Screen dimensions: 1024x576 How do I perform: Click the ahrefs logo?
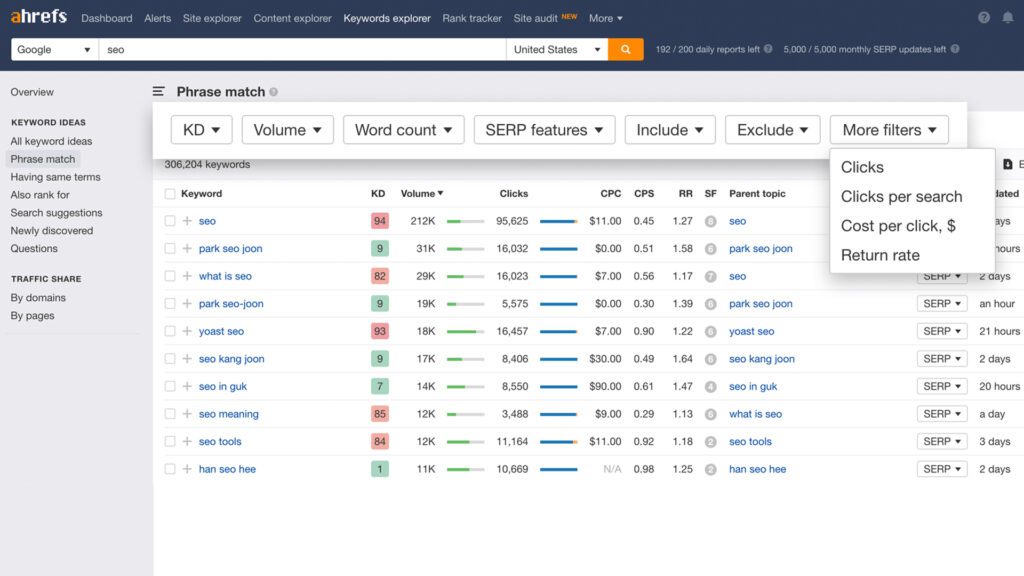pos(39,16)
